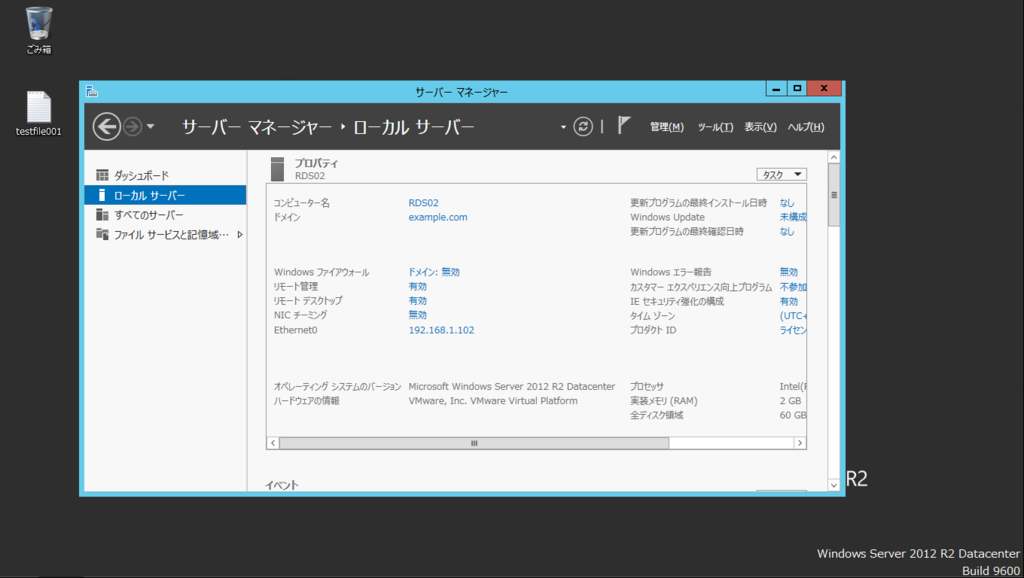Select the testfile001 desktop file icon
Screen dimensions: 1024x578
click(39, 113)
